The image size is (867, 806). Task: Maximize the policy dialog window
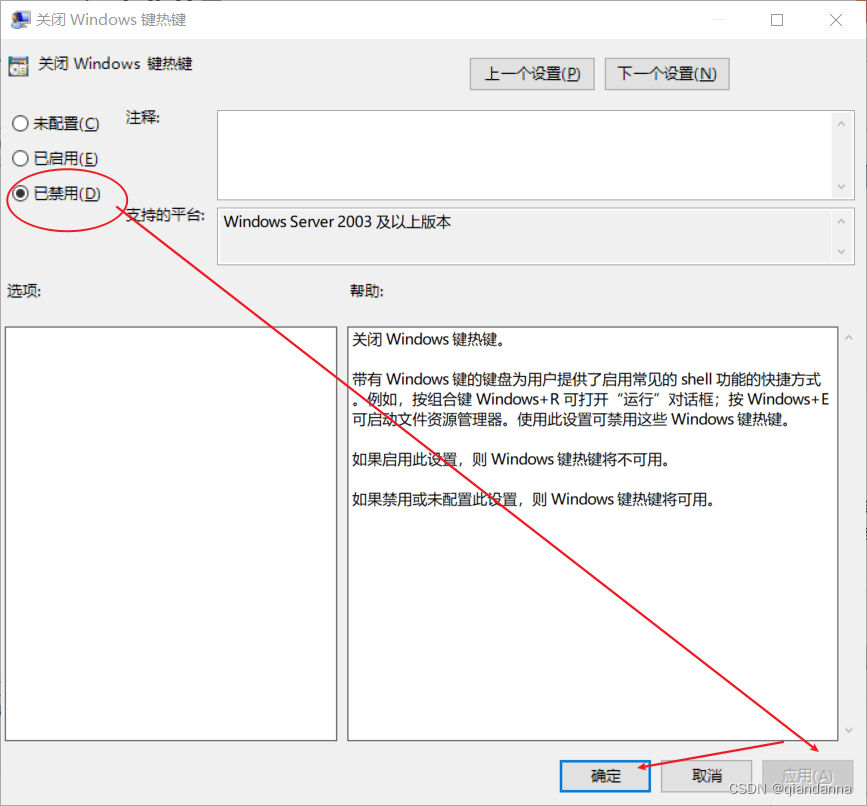(x=777, y=20)
